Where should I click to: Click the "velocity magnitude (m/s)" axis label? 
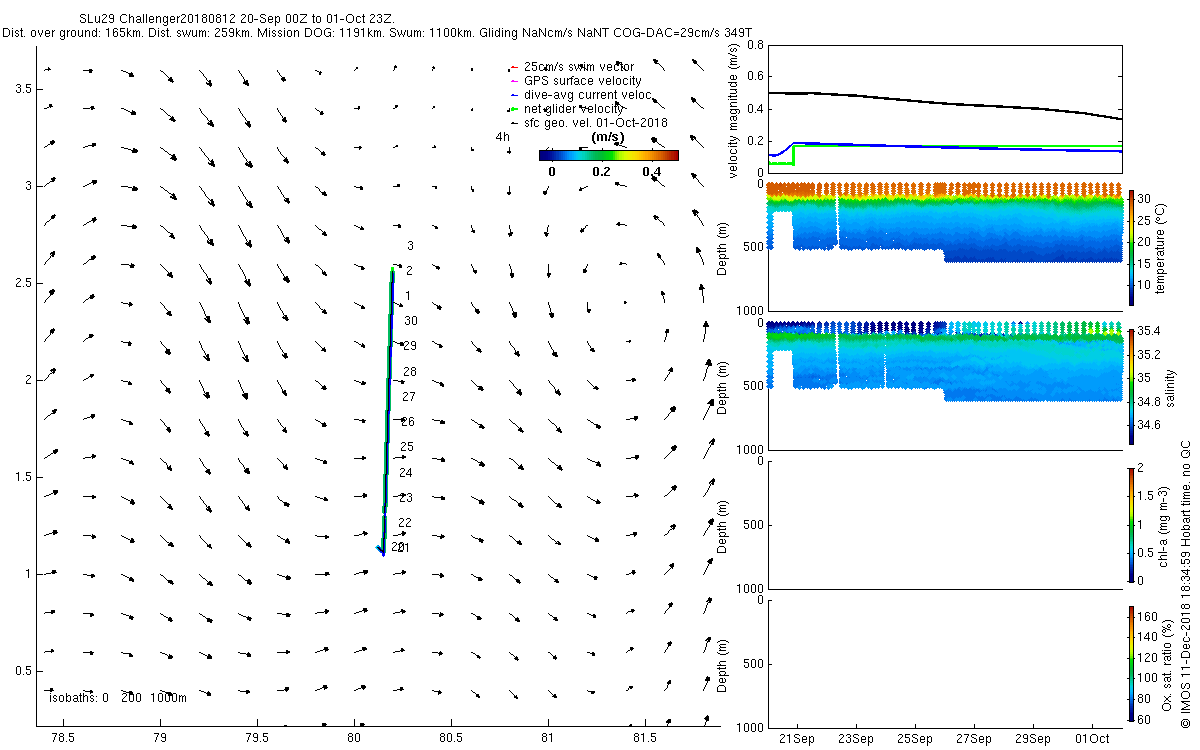735,113
